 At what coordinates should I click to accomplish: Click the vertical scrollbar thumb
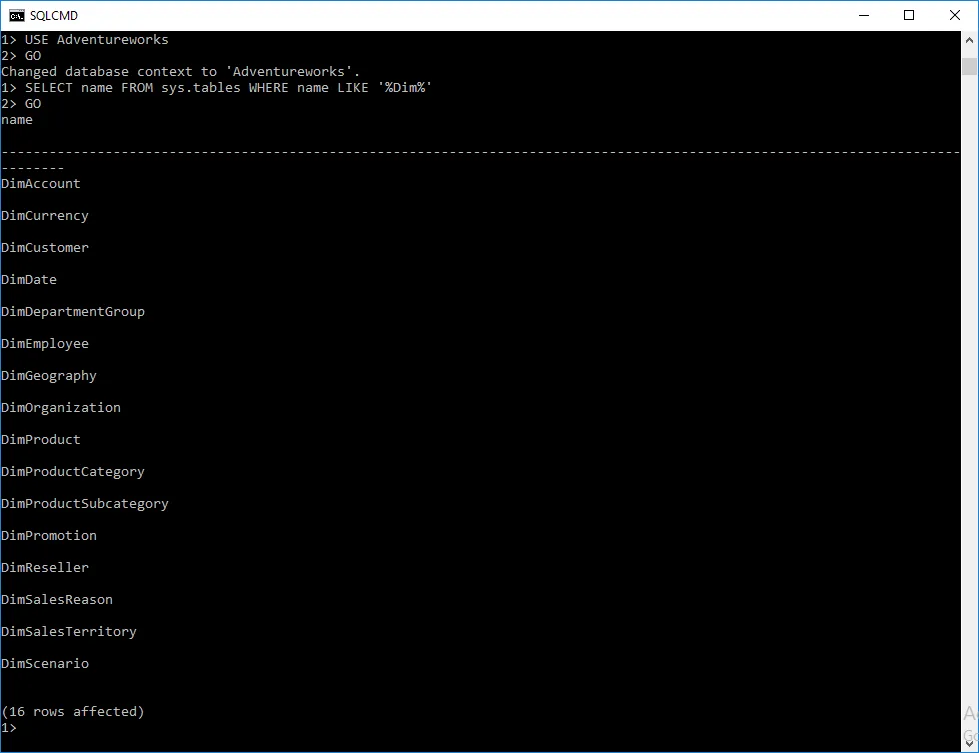(x=969, y=66)
